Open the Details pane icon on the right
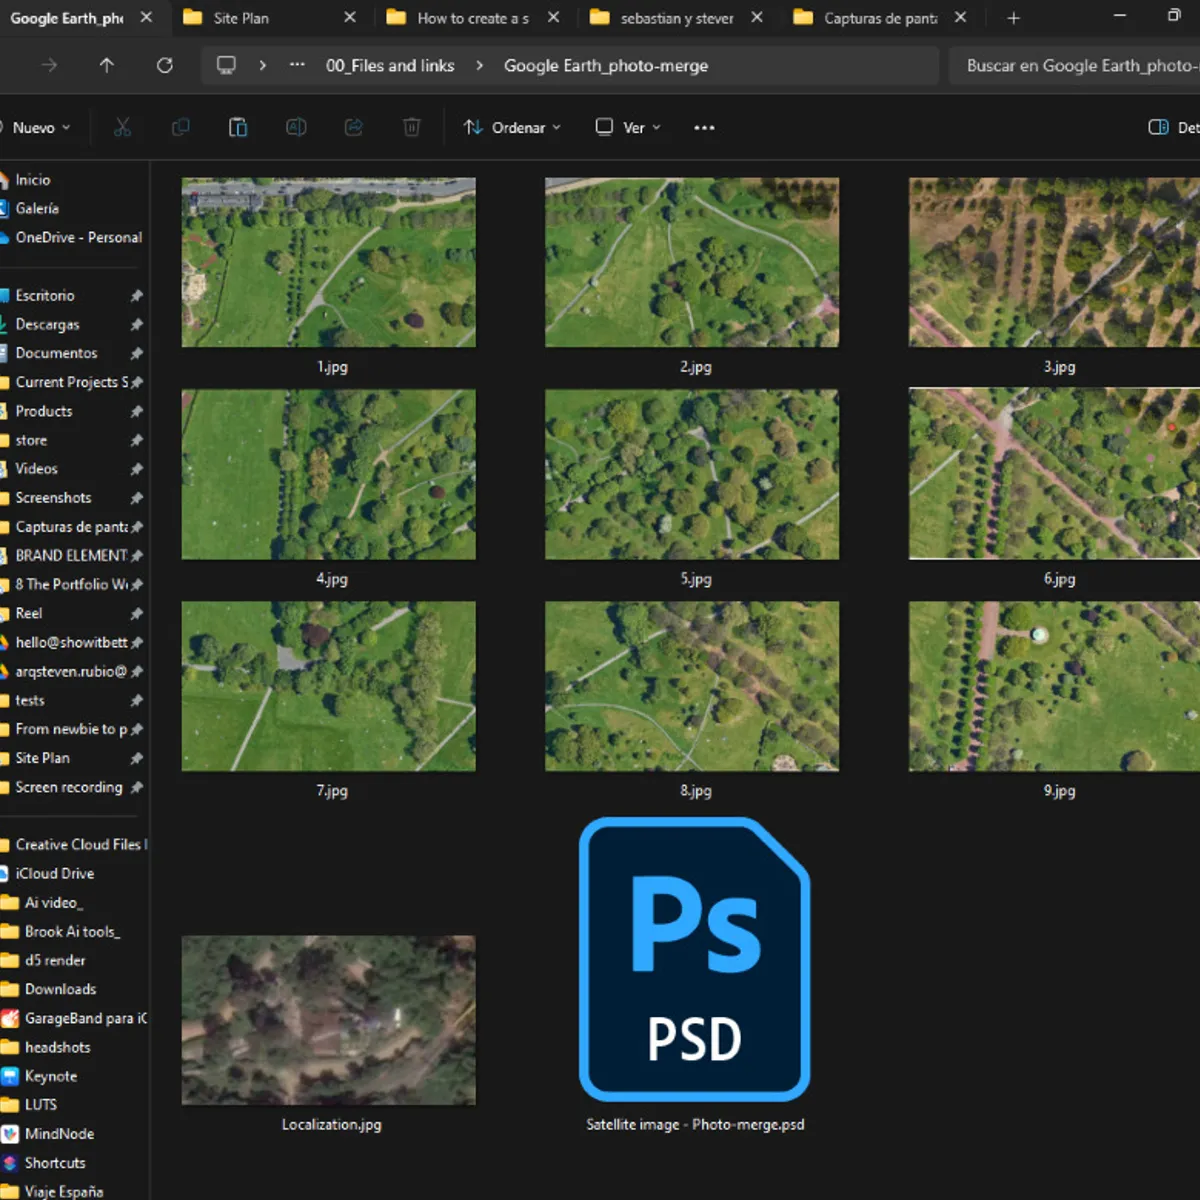Viewport: 1200px width, 1200px height. tap(1158, 127)
